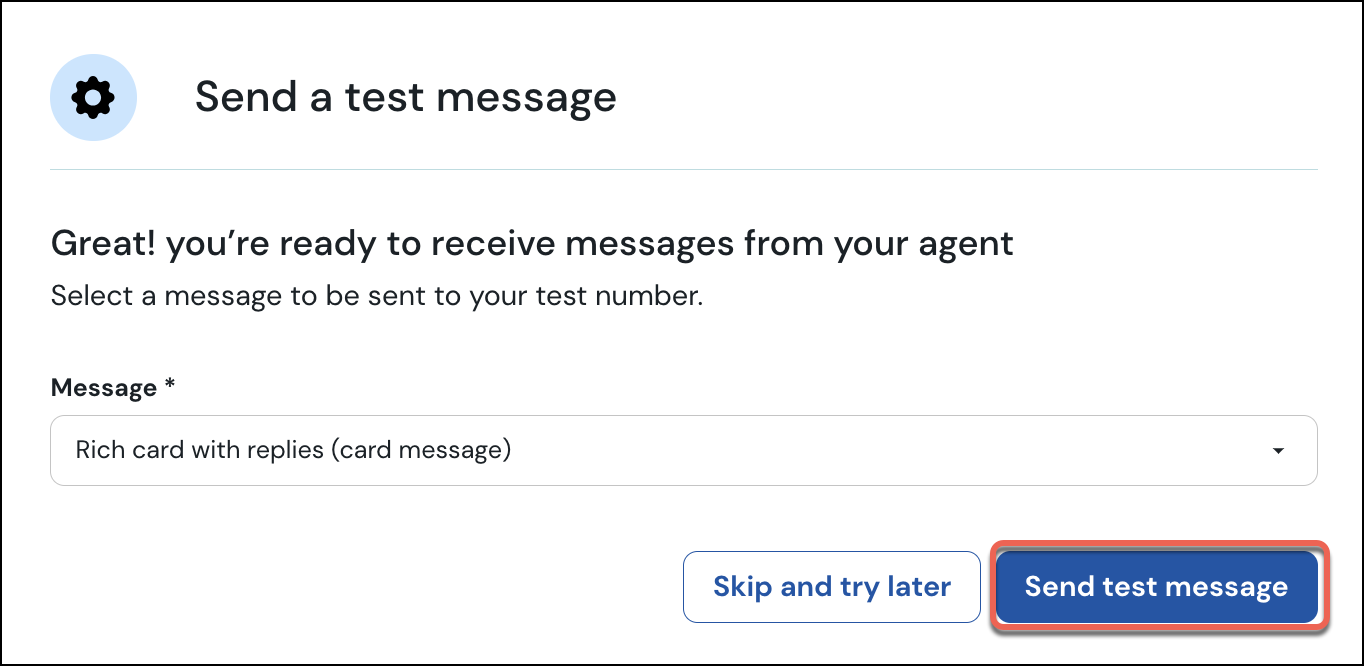Click Send test message
The width and height of the screenshot is (1364, 666).
[x=1156, y=587]
